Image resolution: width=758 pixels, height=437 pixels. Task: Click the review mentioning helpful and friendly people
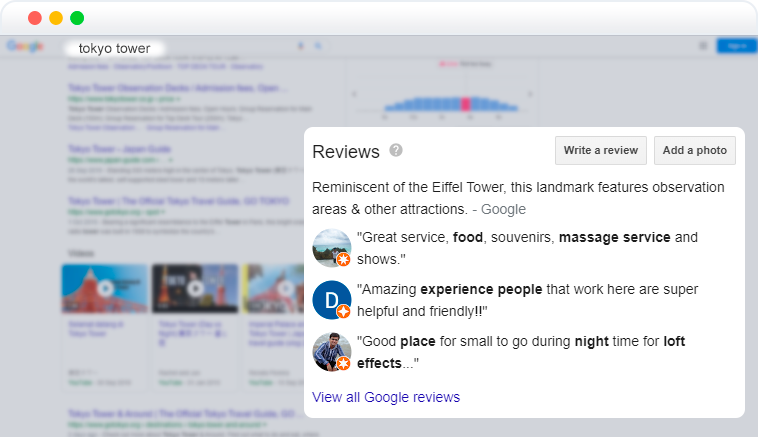(x=527, y=300)
